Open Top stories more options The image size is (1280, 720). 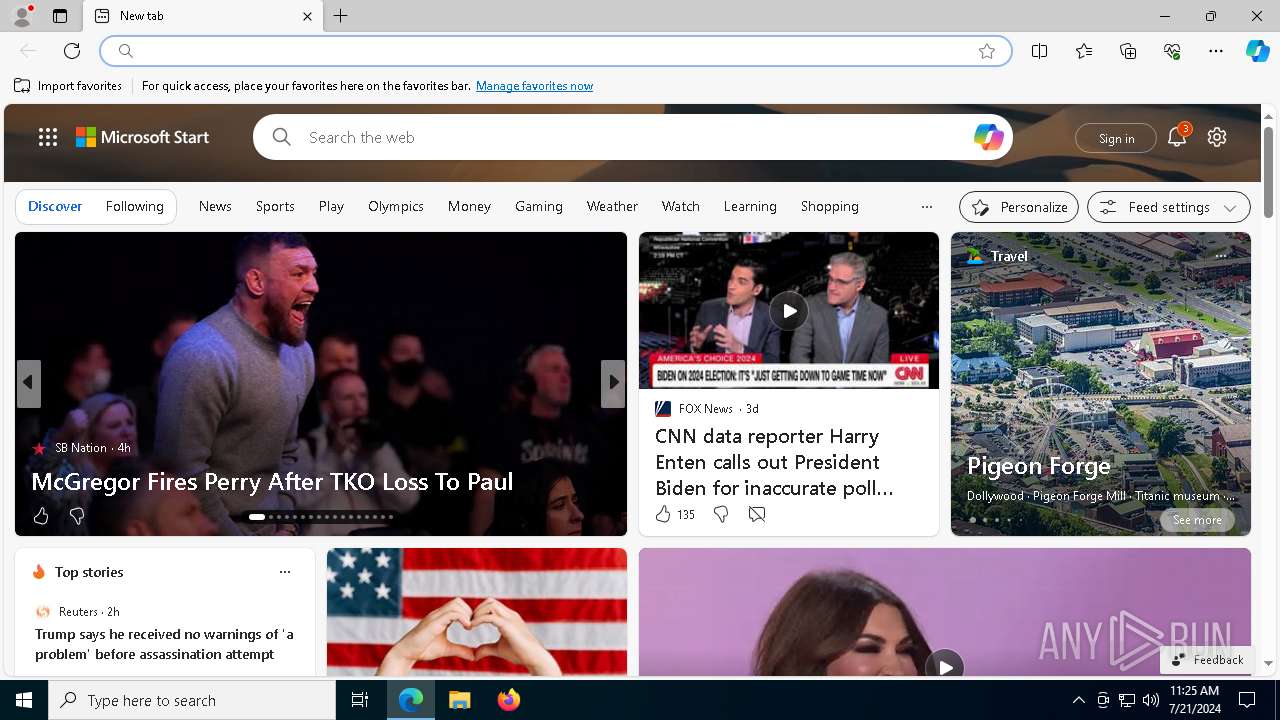285,572
